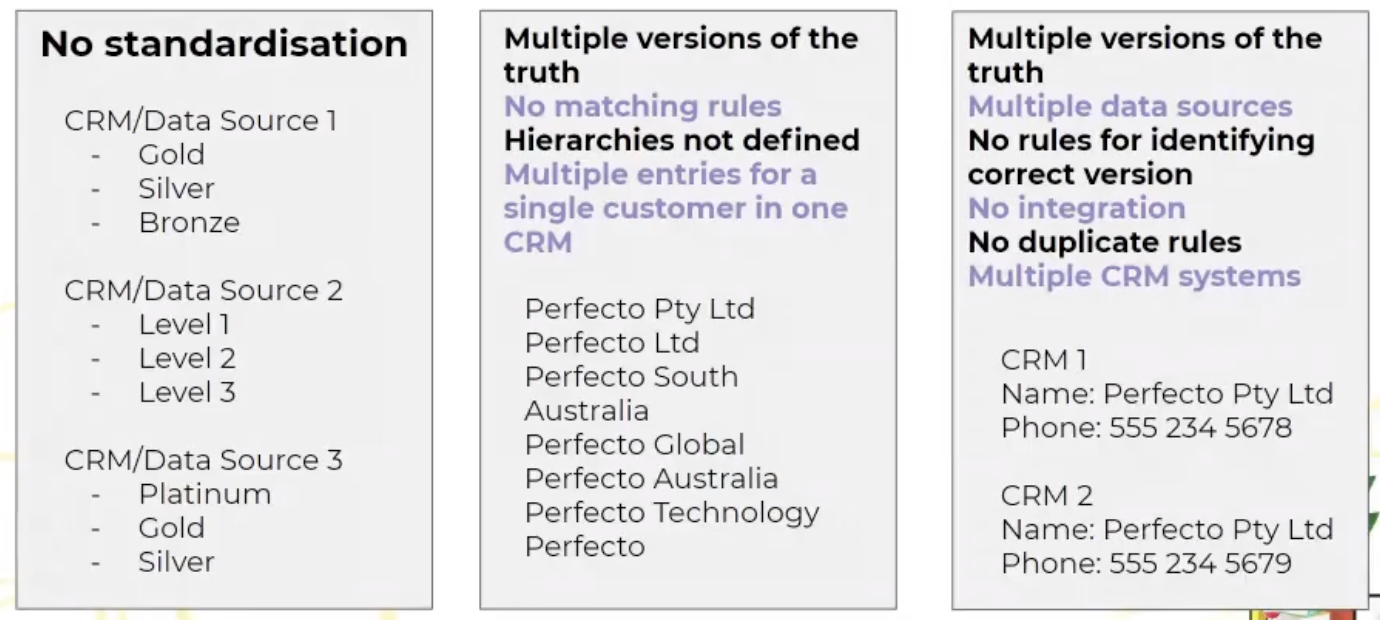Select 'CRM/Data Source 2' label

click(203, 291)
